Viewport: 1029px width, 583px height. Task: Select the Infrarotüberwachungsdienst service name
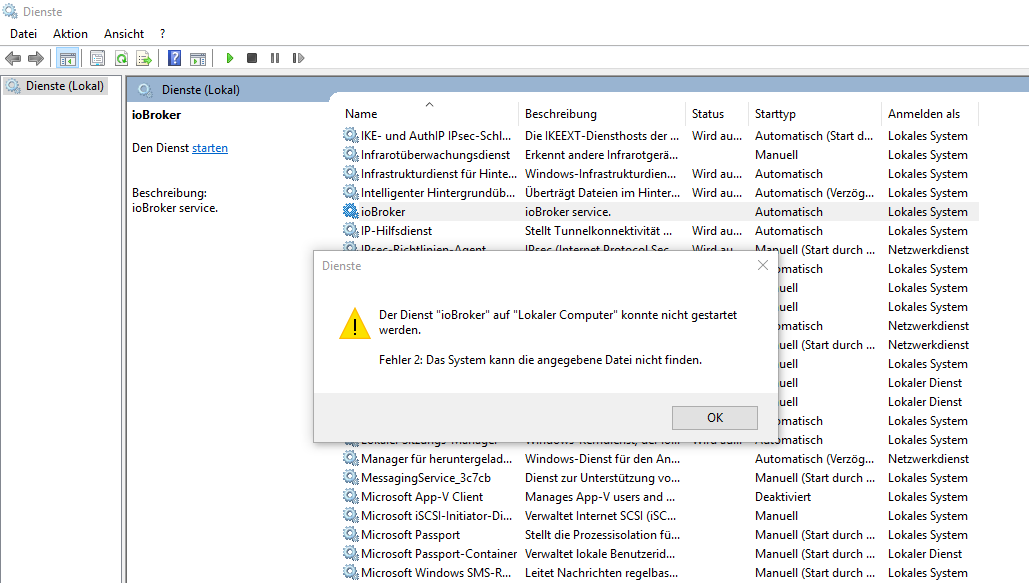click(435, 154)
